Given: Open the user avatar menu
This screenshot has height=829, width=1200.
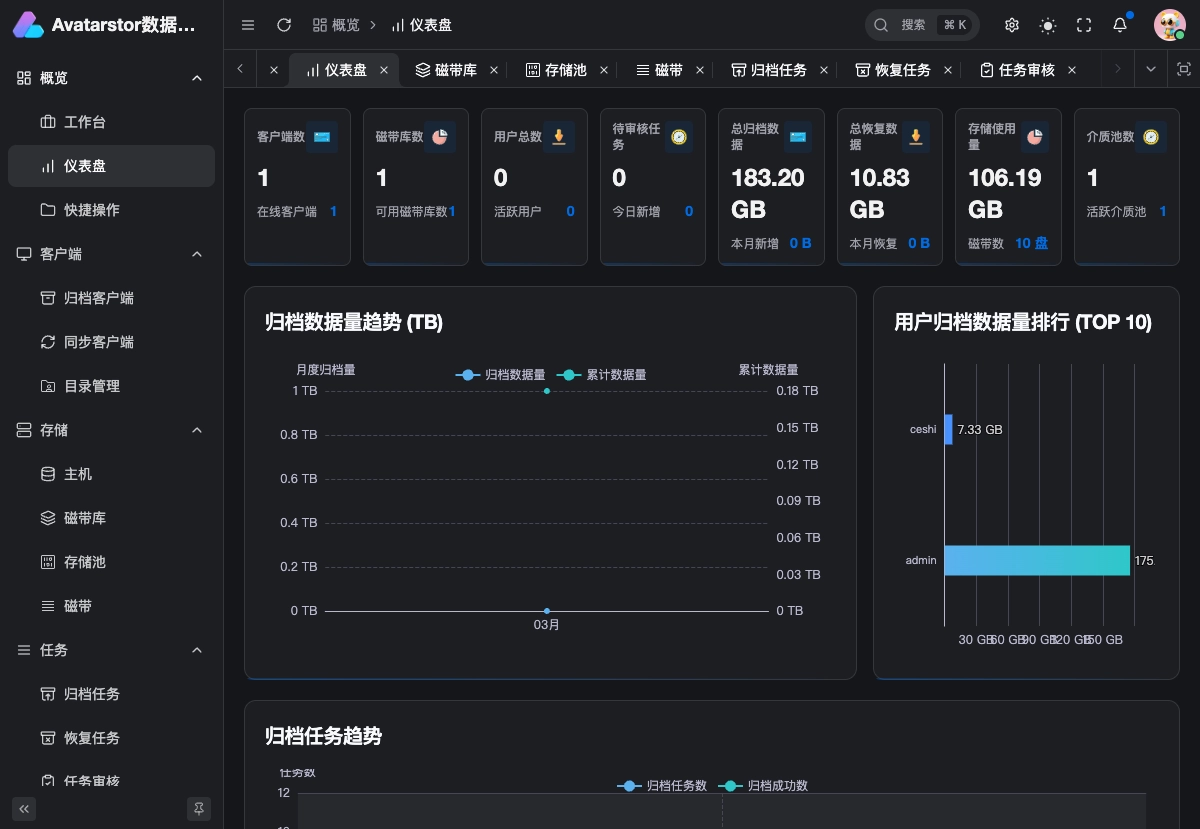Looking at the screenshot, I should point(1169,25).
